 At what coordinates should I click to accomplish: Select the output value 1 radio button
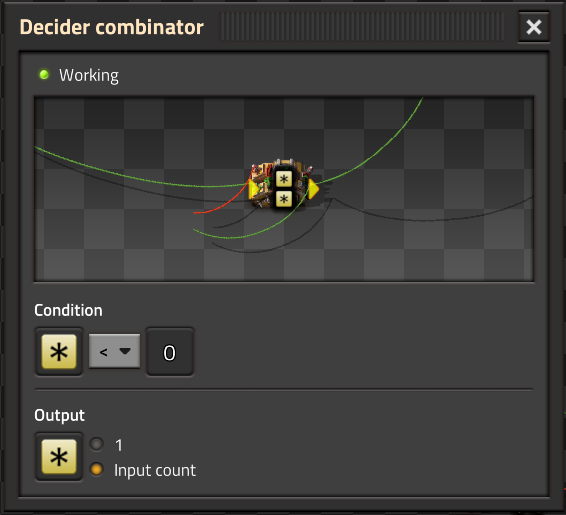(x=96, y=445)
